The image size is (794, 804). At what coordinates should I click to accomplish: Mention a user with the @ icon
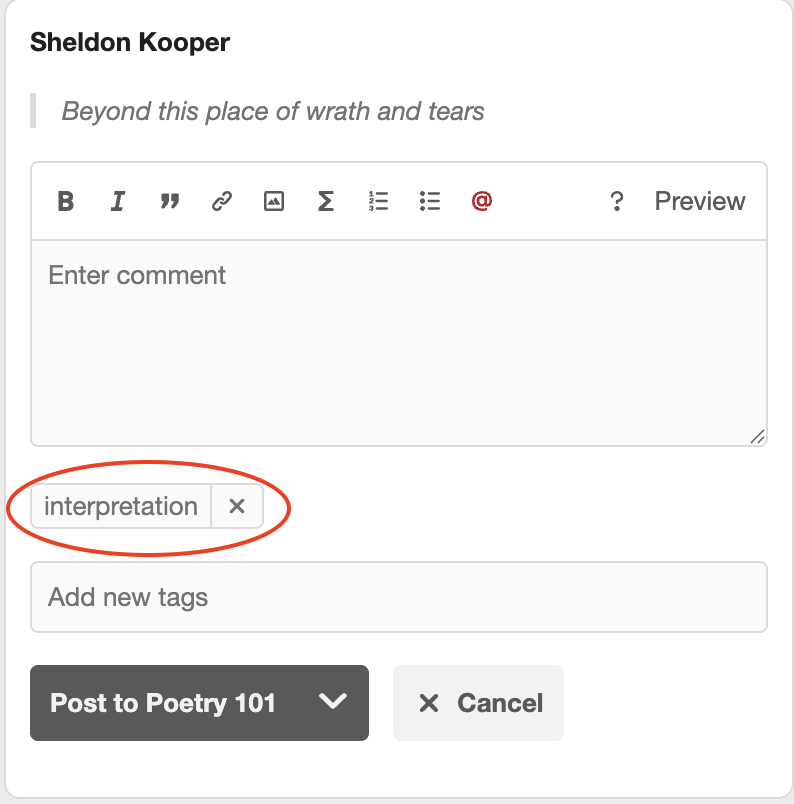[482, 201]
